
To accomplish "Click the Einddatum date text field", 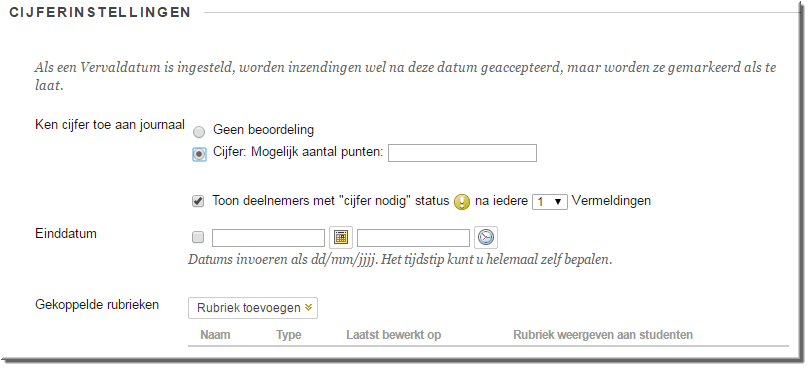I will pos(268,238).
